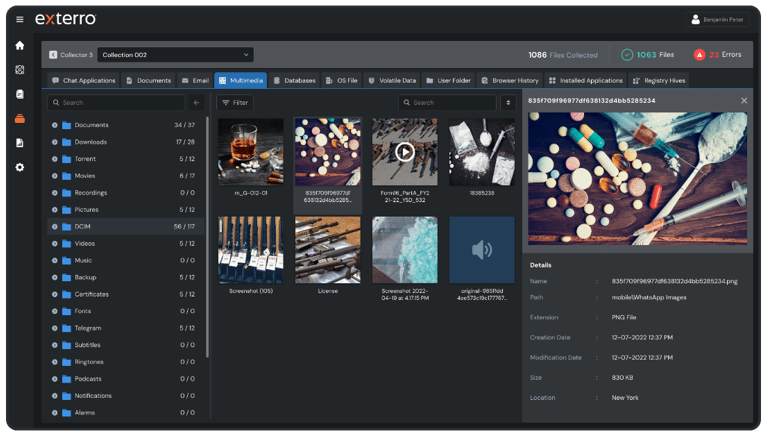Viewport: 768px width, 436px height.
Task: Expand the Documents folder
Action: (x=54, y=125)
